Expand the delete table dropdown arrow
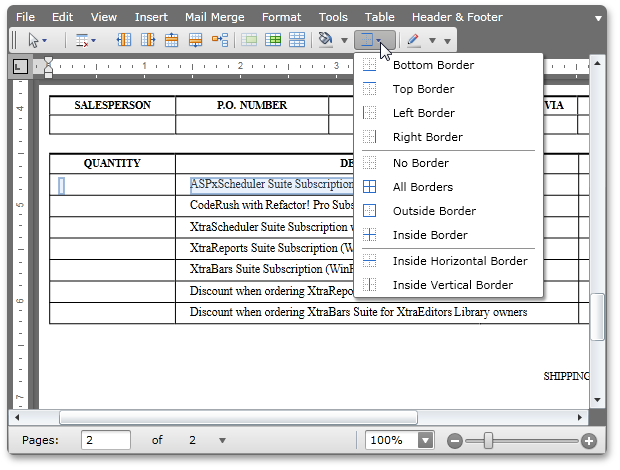This screenshot has width=620, height=470. [x=94, y=40]
